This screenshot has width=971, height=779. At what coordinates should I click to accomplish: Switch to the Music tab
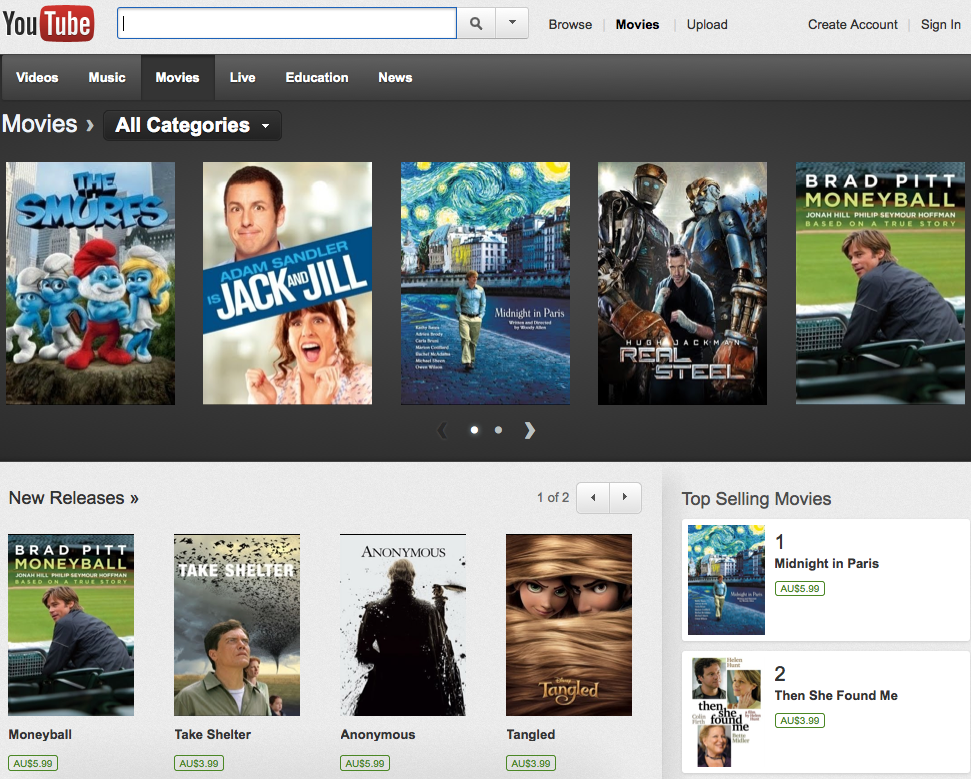107,77
